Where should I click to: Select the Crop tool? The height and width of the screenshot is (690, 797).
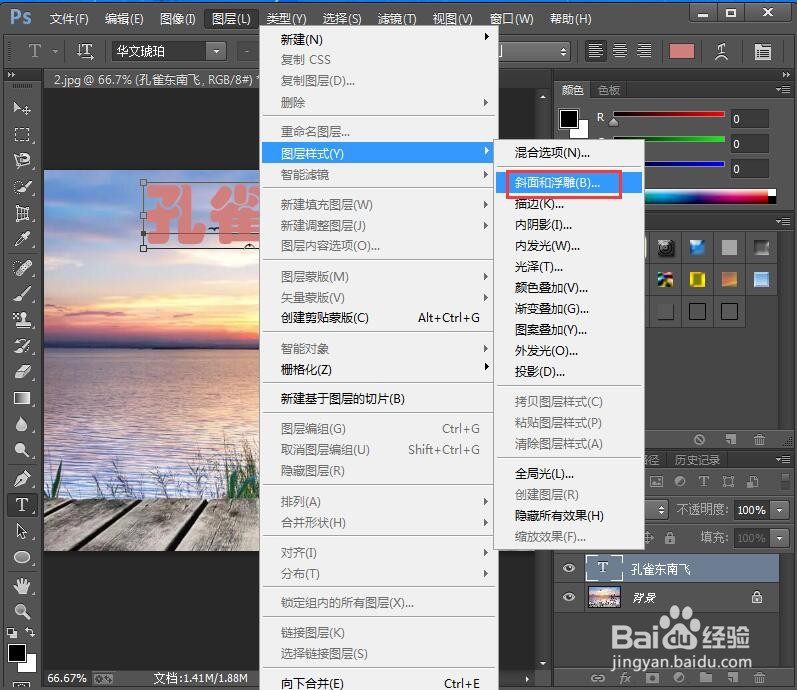(x=21, y=213)
